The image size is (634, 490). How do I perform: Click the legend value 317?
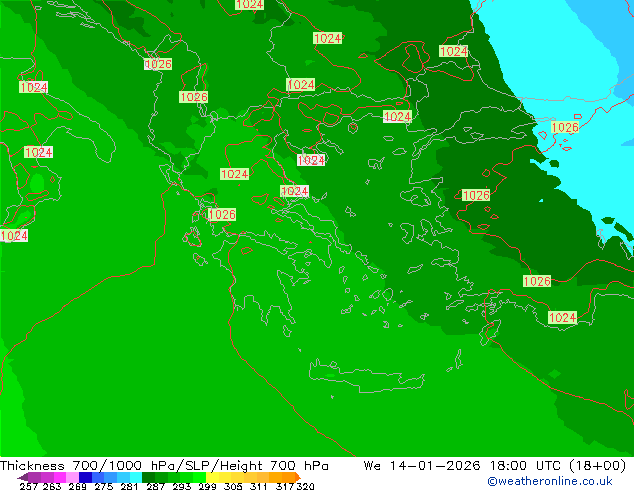point(285,486)
